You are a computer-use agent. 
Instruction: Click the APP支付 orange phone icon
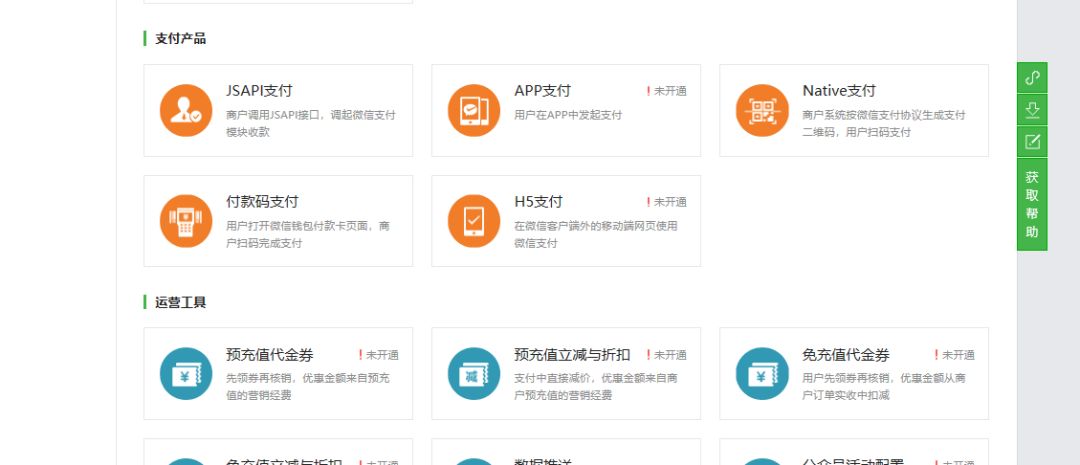(474, 110)
